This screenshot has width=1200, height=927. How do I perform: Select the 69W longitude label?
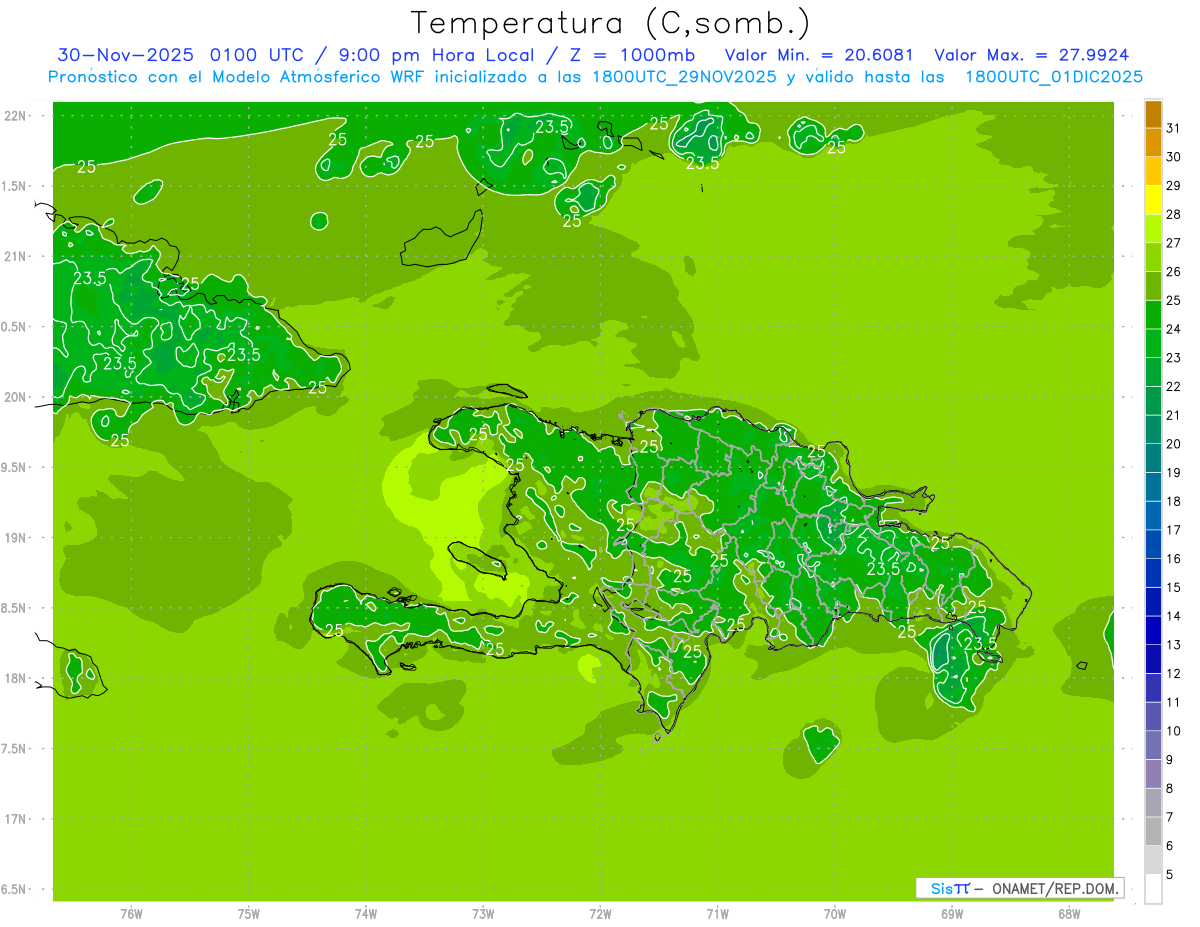tap(952, 914)
